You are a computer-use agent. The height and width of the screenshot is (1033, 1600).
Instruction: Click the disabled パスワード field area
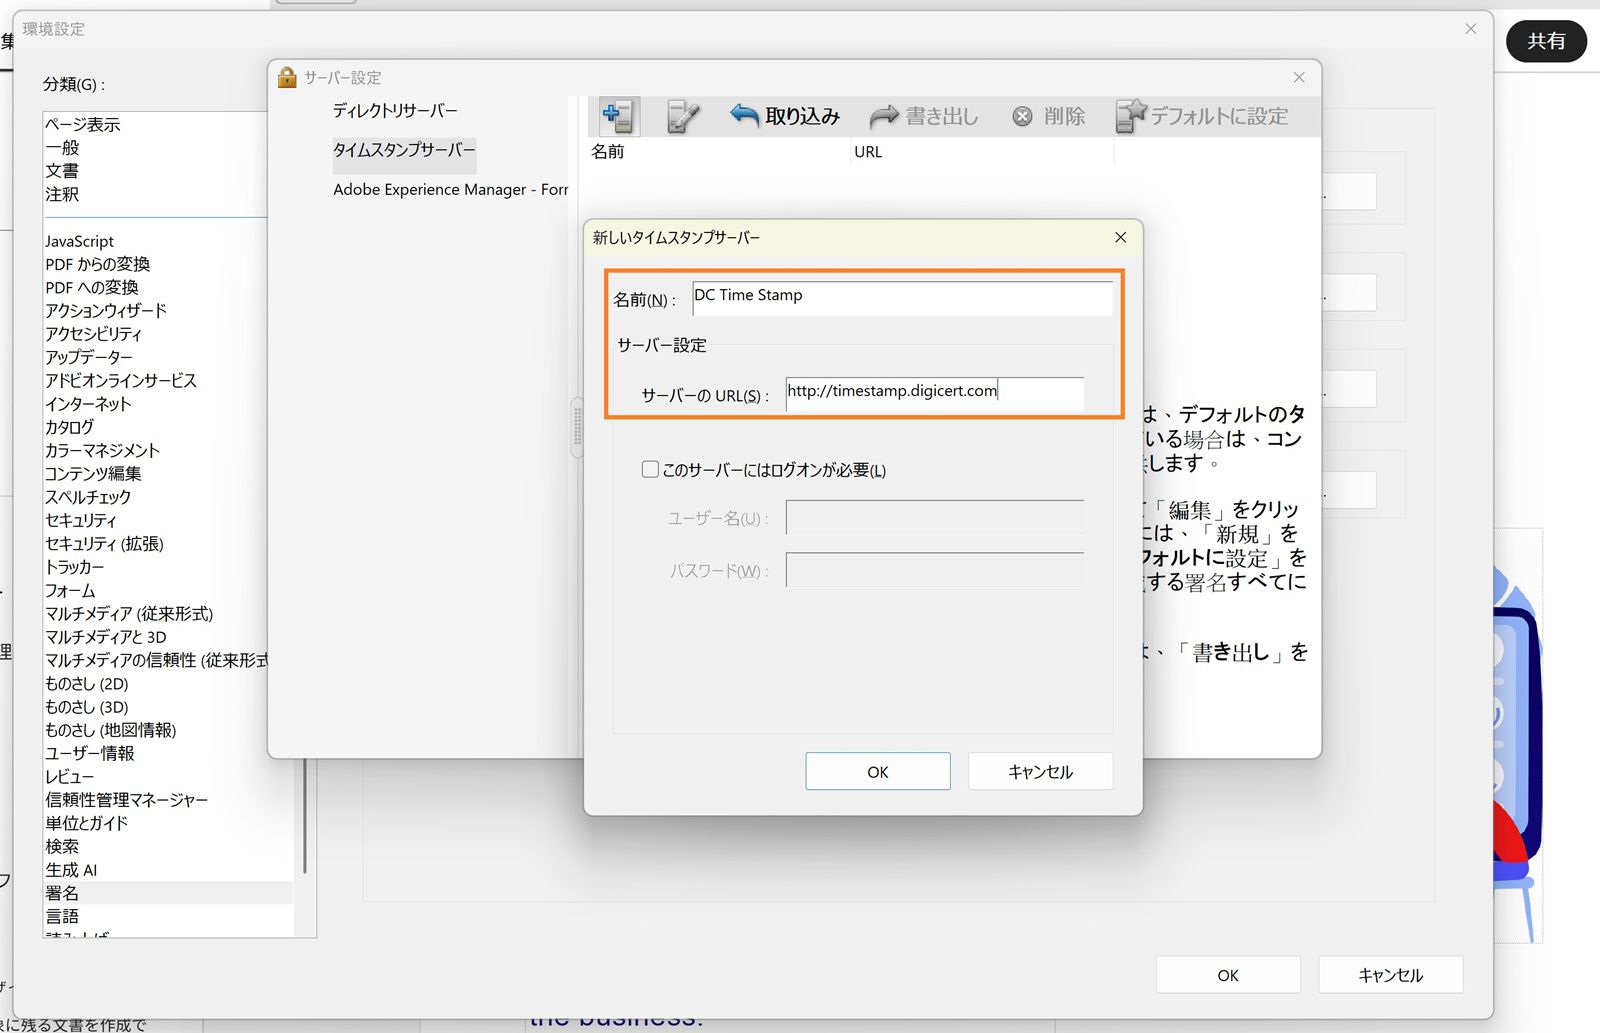coord(934,570)
